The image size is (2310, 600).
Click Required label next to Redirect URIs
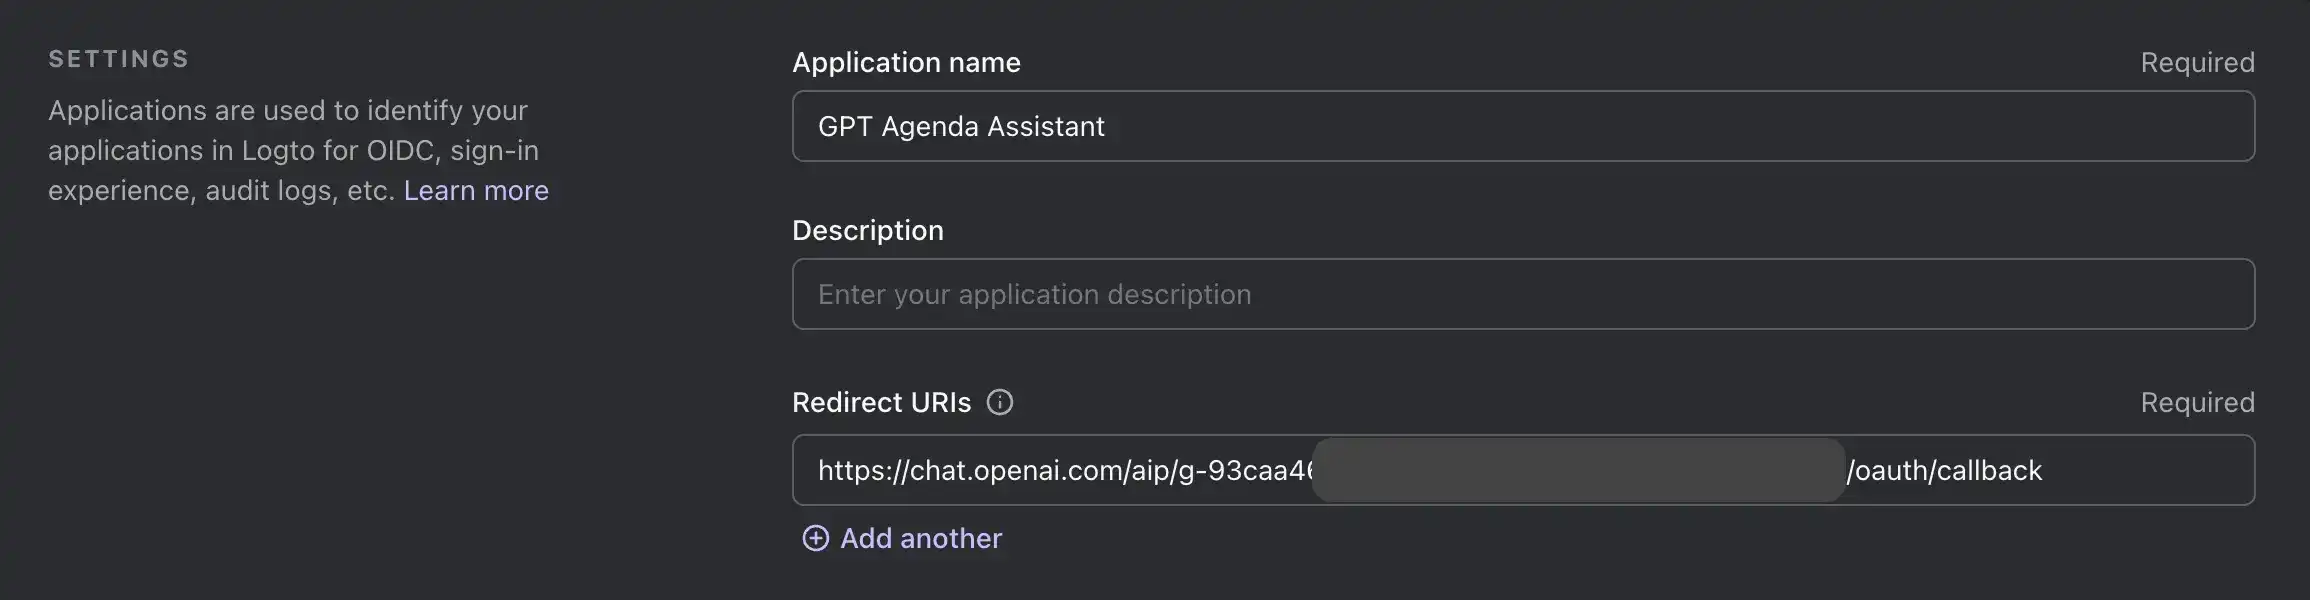click(x=2197, y=402)
